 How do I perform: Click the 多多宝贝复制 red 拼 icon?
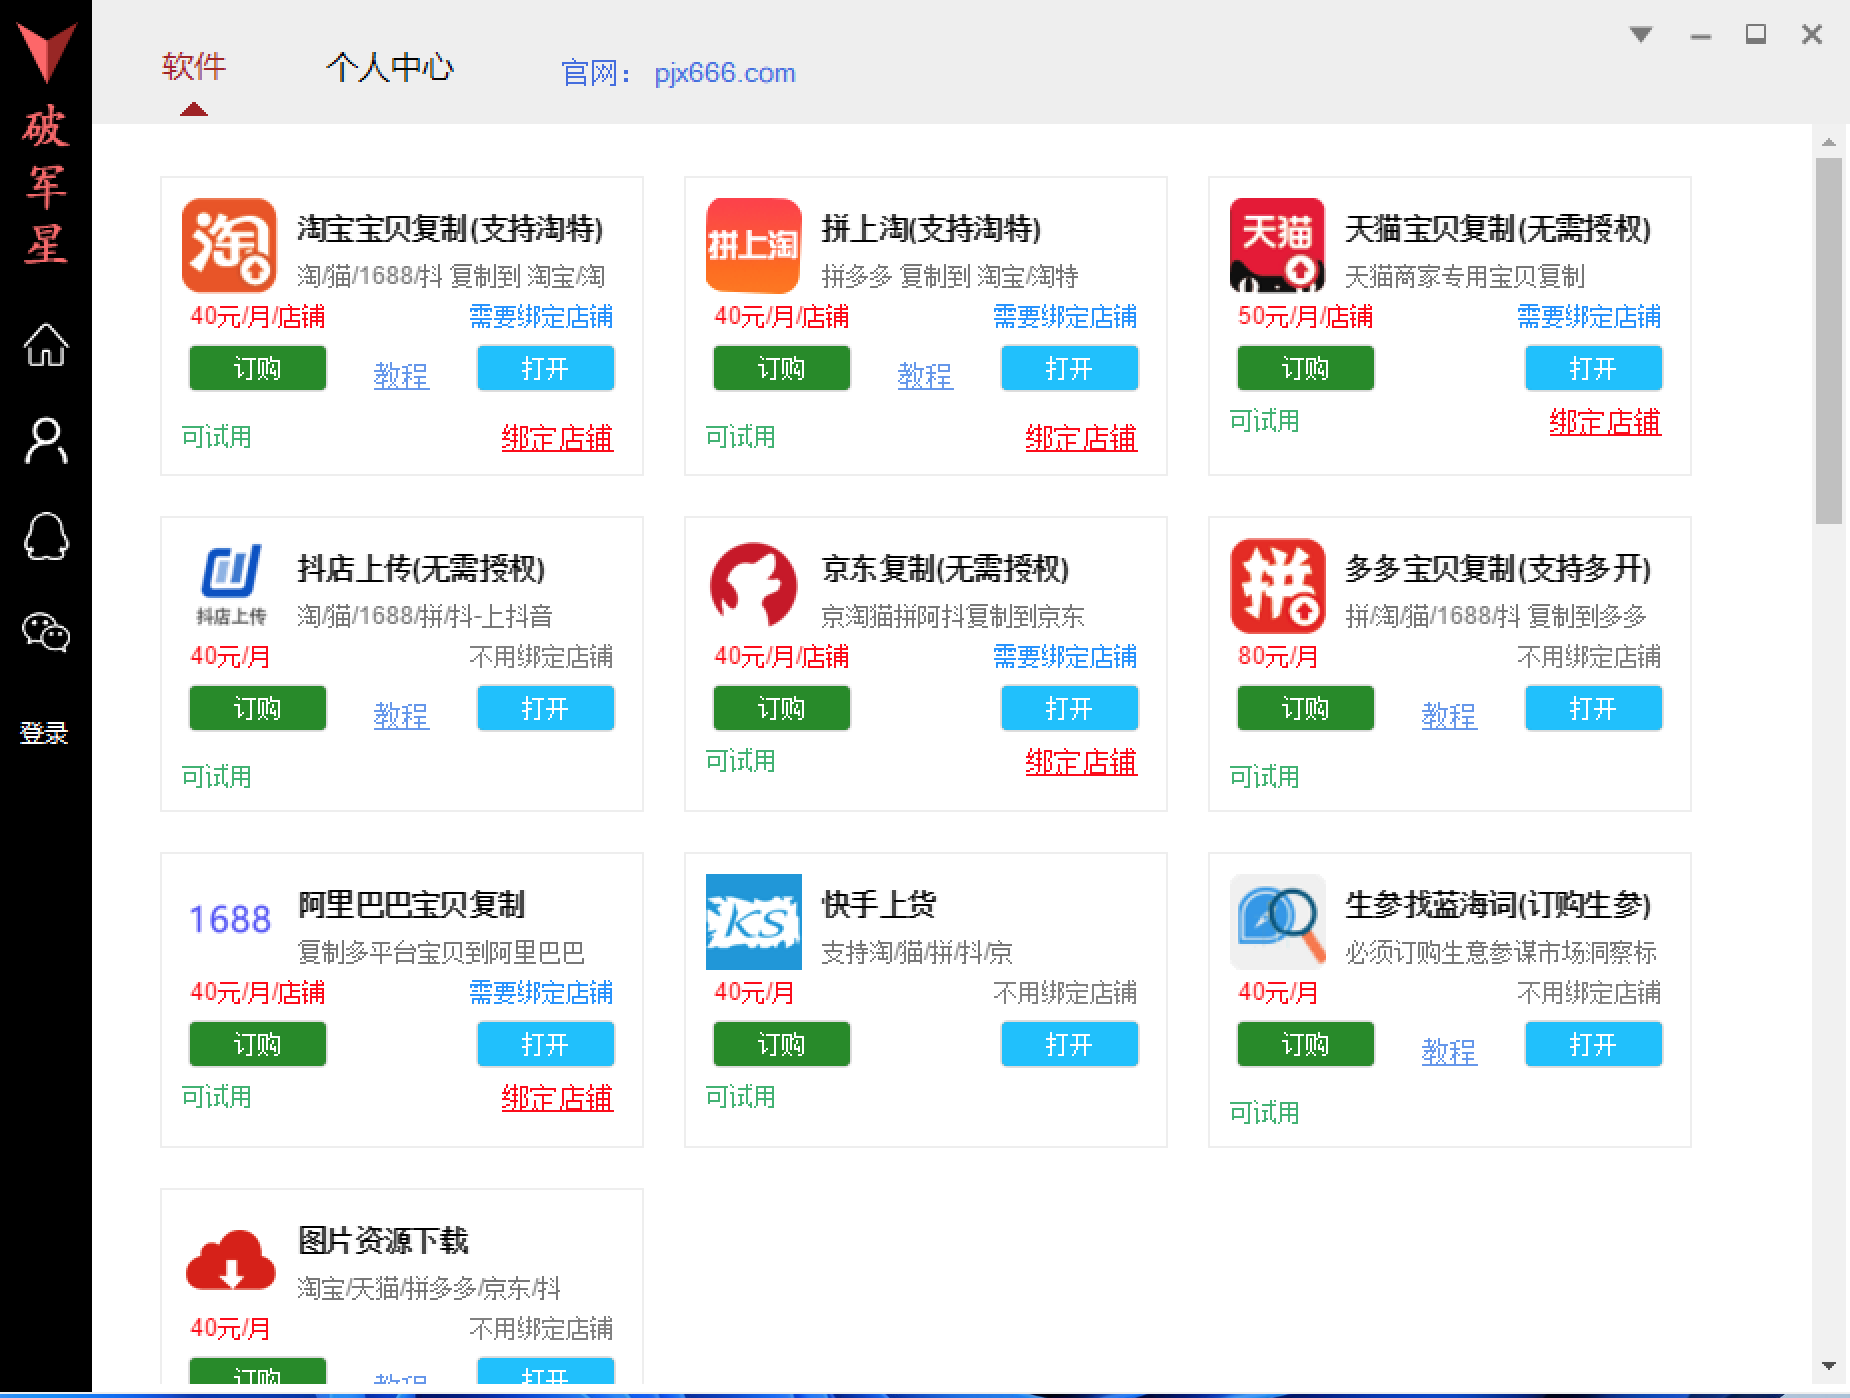pos(1277,585)
